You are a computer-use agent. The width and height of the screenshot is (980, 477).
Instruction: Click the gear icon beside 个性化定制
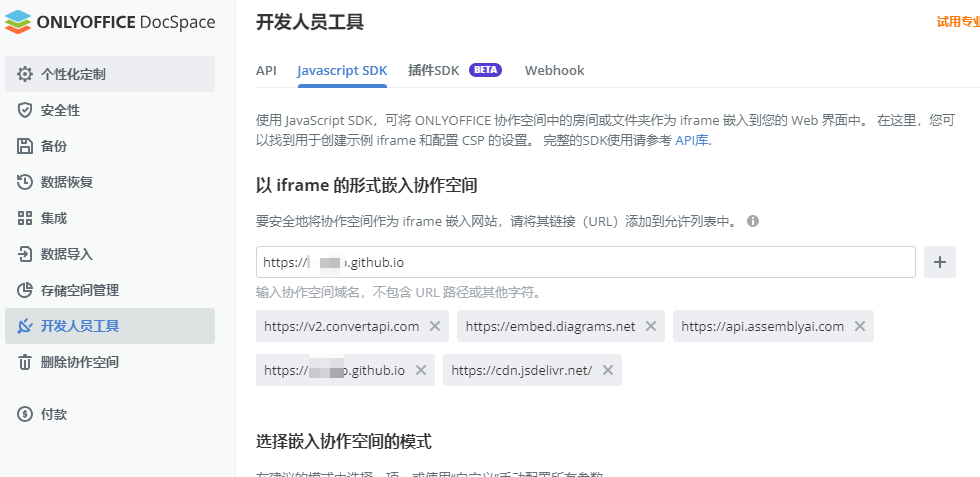coord(24,74)
